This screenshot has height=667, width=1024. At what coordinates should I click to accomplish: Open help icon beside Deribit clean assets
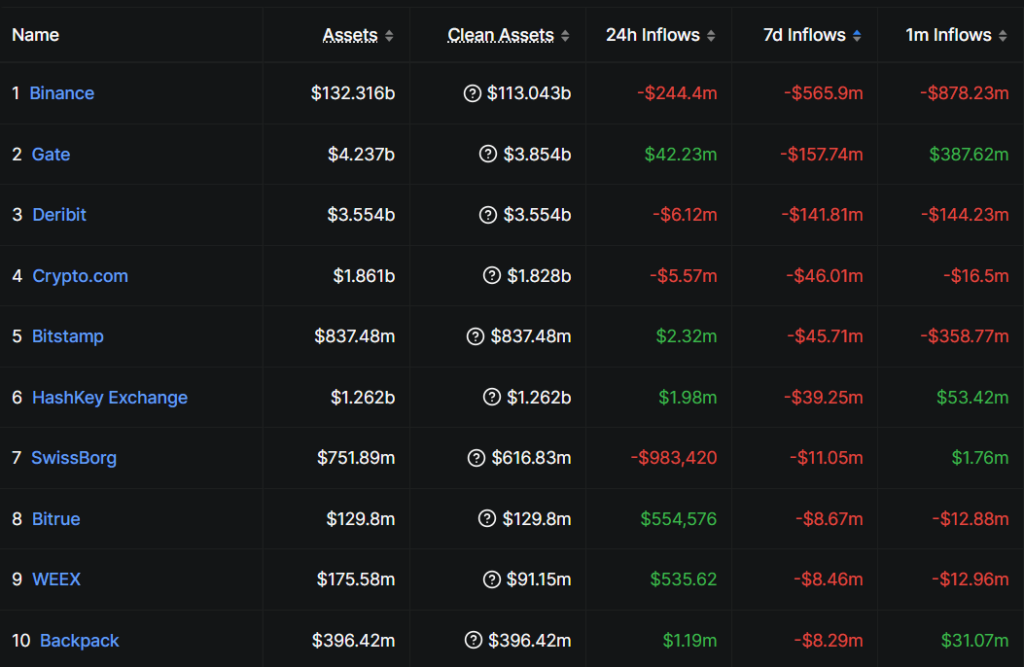click(x=488, y=215)
